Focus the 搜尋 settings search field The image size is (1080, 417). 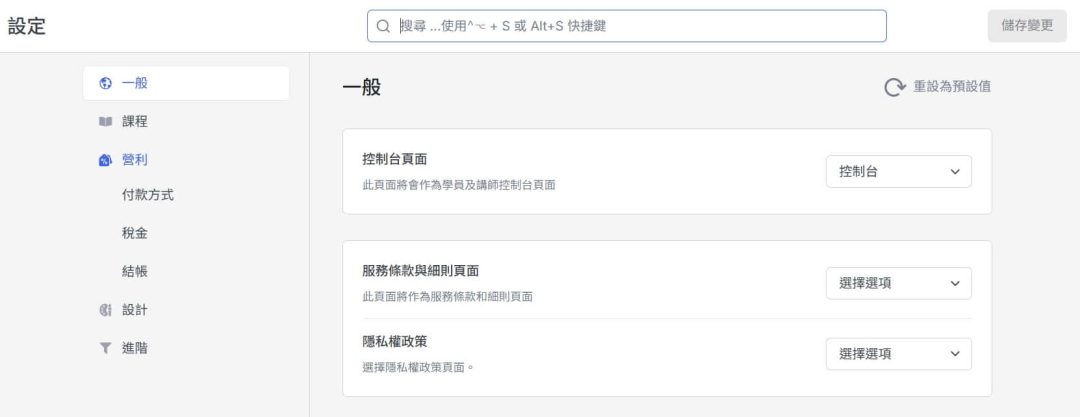tap(640, 26)
